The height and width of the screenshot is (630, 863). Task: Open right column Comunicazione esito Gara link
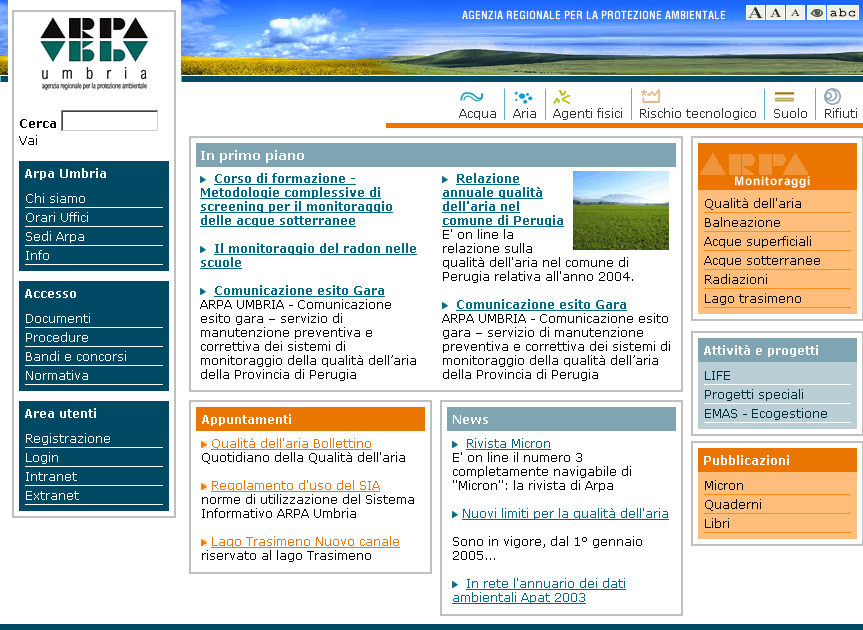pyautogui.click(x=541, y=304)
